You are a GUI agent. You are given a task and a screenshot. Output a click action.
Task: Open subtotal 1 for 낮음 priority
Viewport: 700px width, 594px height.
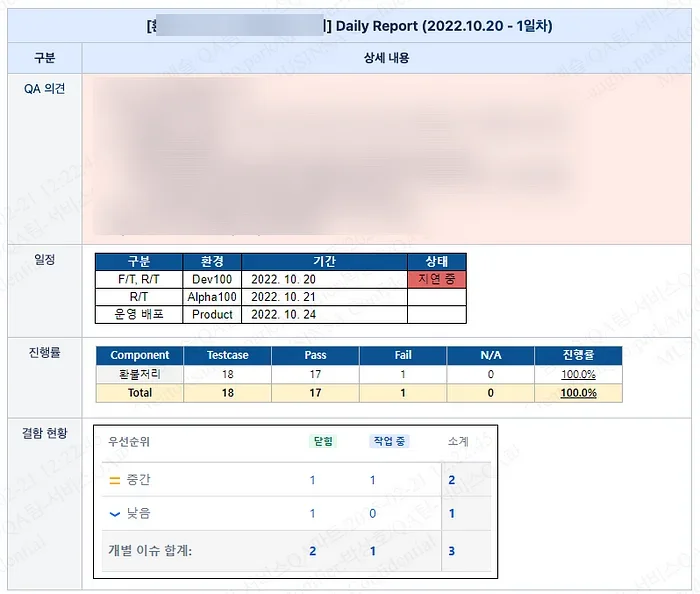point(451,514)
